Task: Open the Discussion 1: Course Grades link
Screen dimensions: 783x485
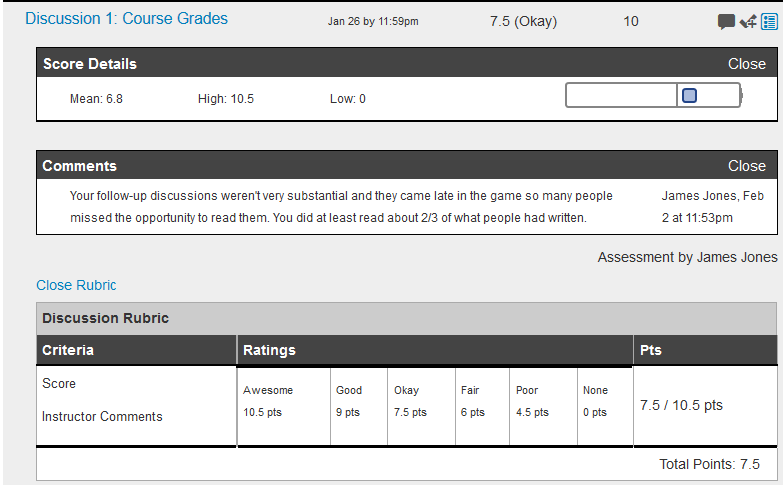Action: pyautogui.click(x=126, y=19)
